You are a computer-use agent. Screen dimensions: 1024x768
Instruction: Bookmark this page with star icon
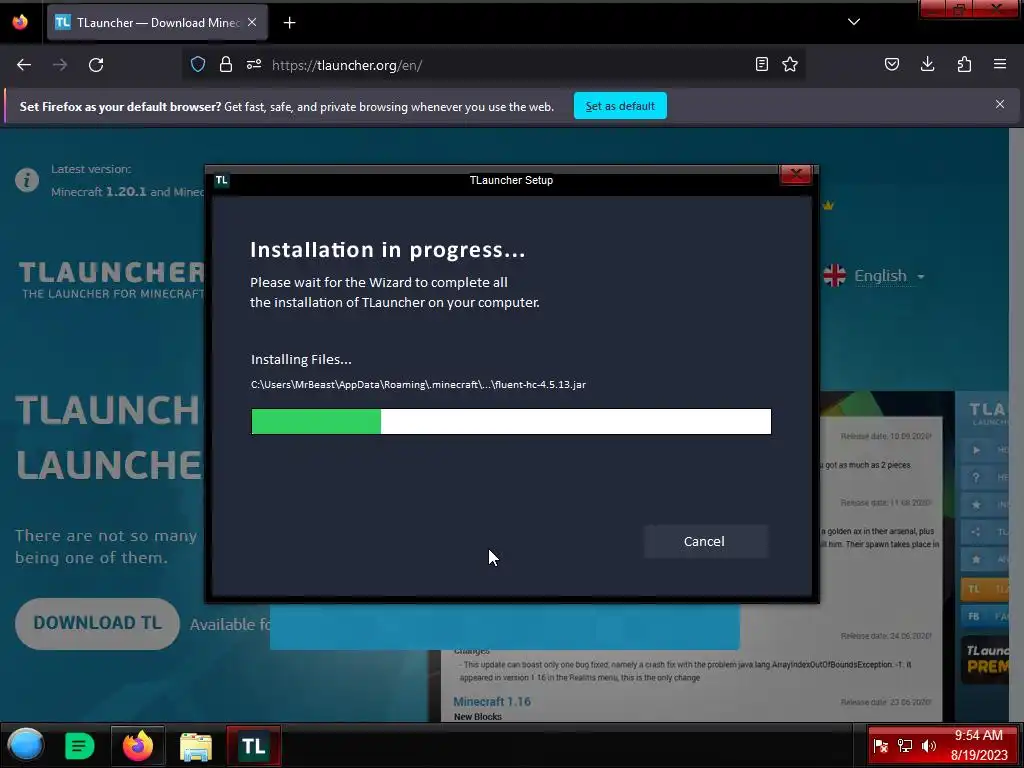coord(790,64)
